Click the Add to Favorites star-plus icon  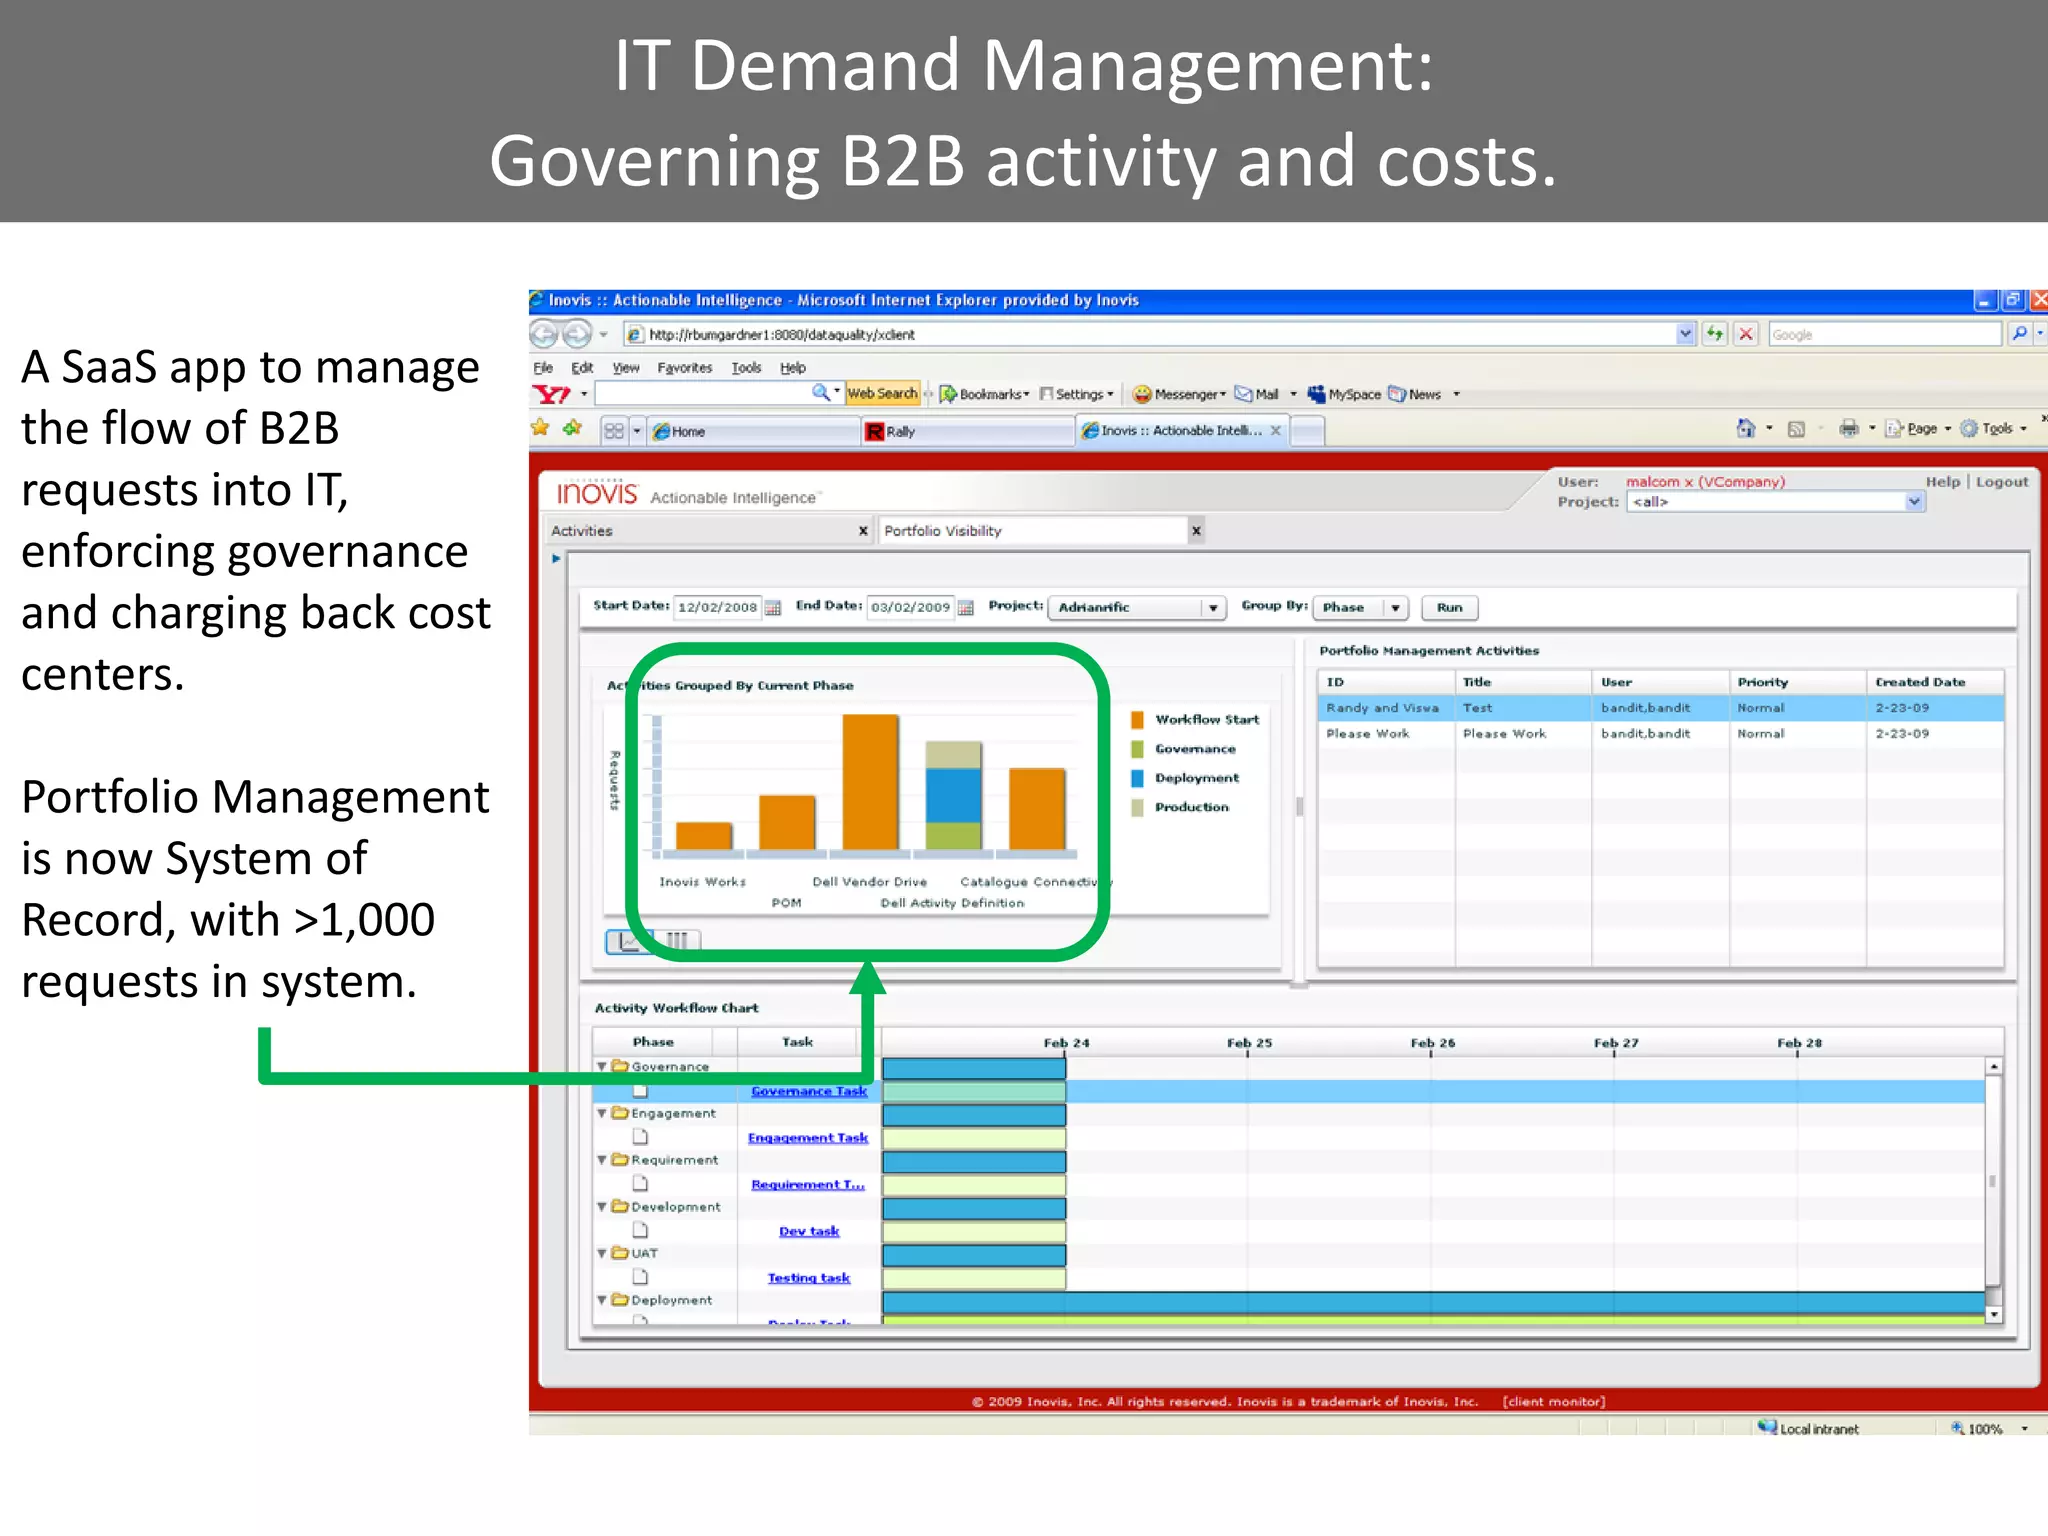[x=572, y=429]
